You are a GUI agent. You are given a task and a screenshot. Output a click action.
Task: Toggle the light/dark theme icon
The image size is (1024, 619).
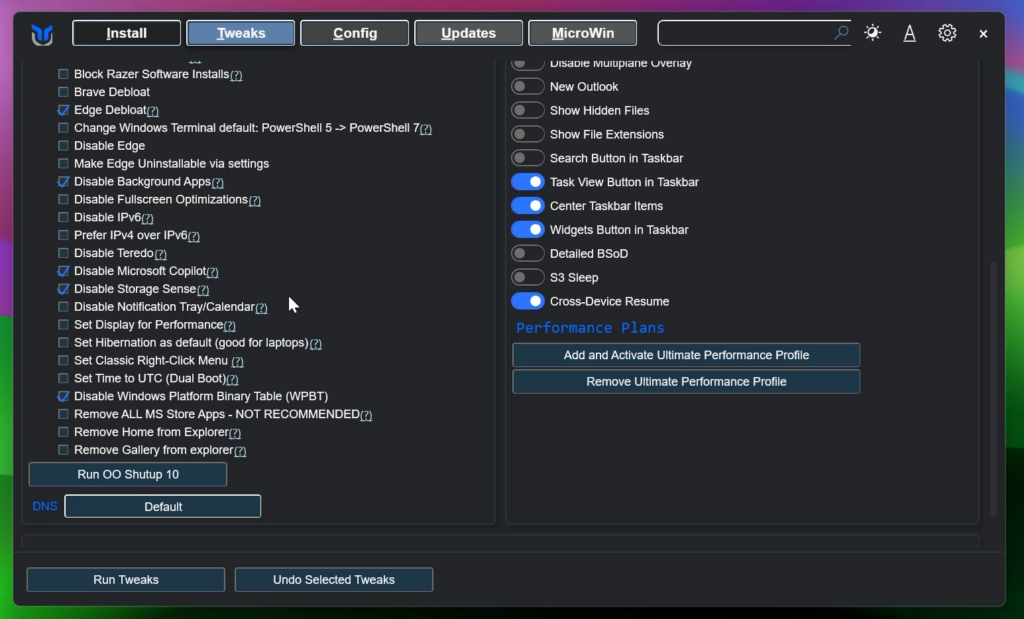tap(873, 33)
